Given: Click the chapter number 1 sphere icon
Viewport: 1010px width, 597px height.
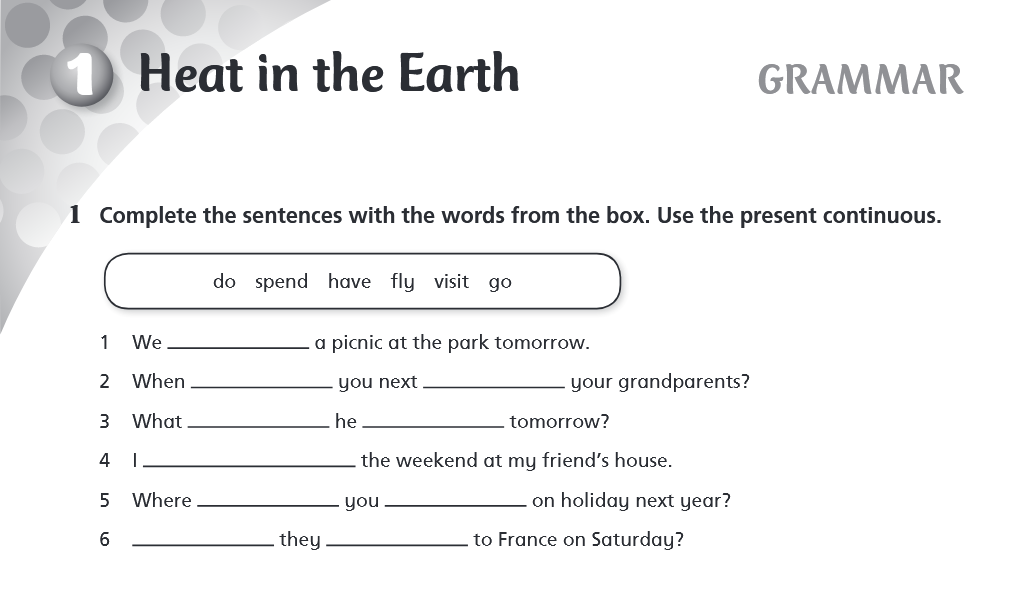Looking at the screenshot, I should [79, 76].
